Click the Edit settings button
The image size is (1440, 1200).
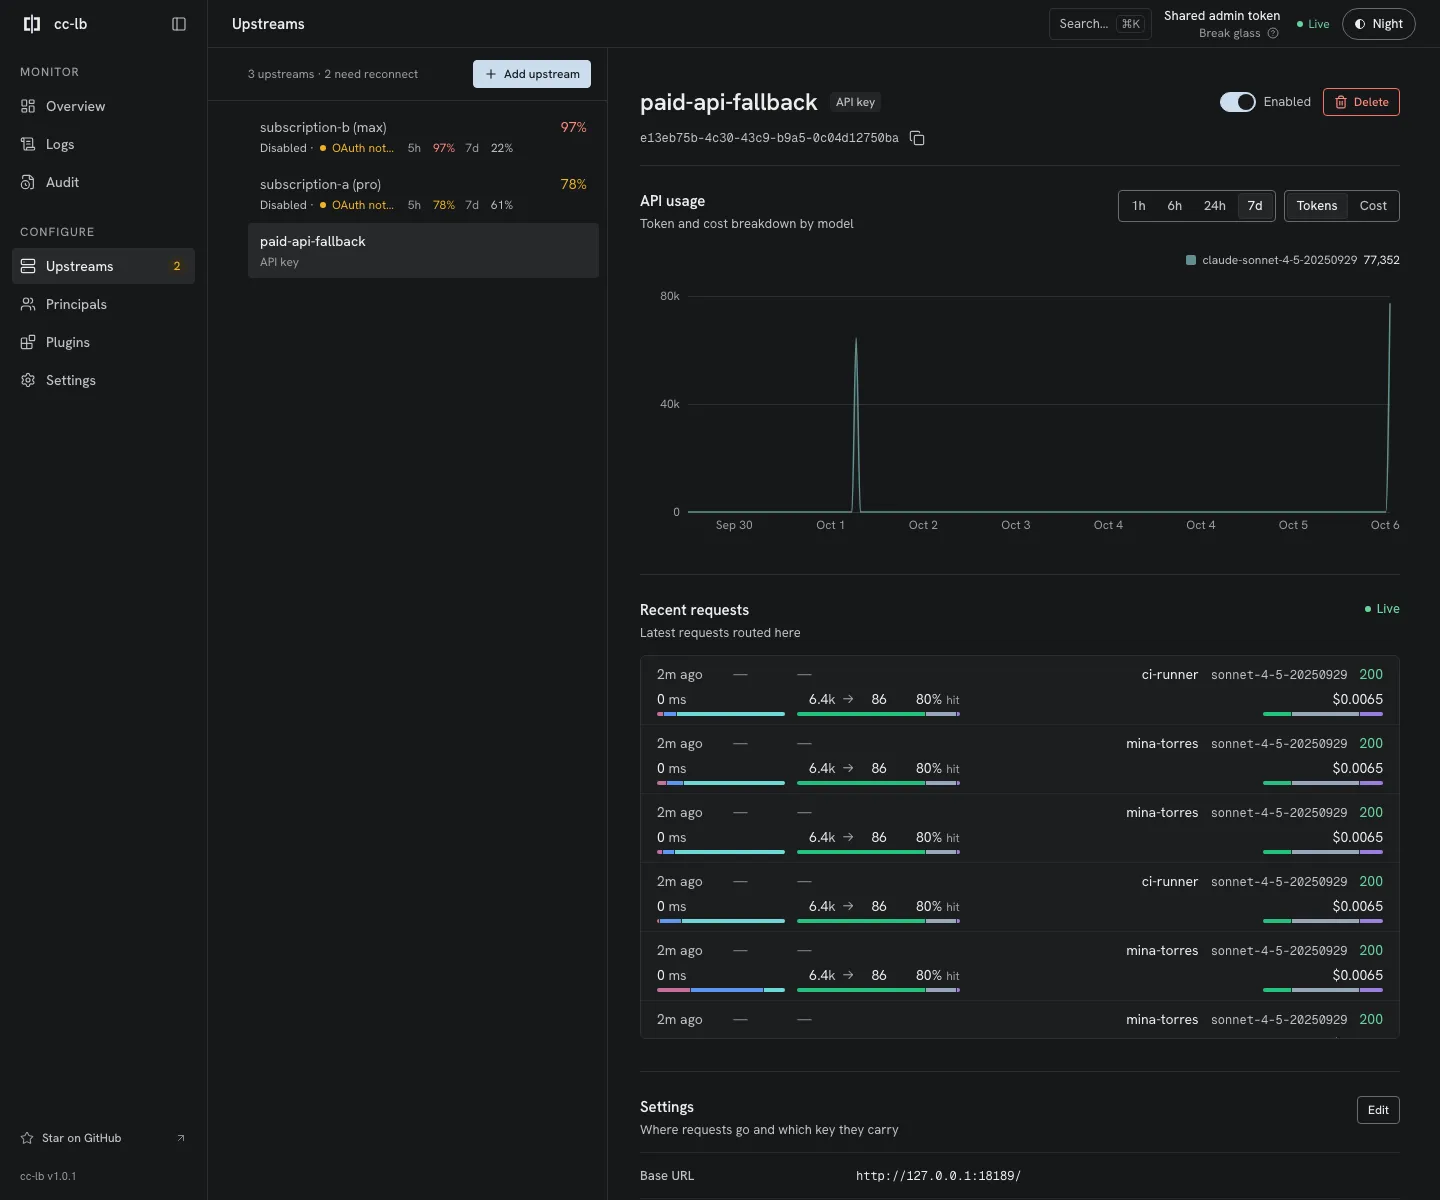(1378, 1110)
